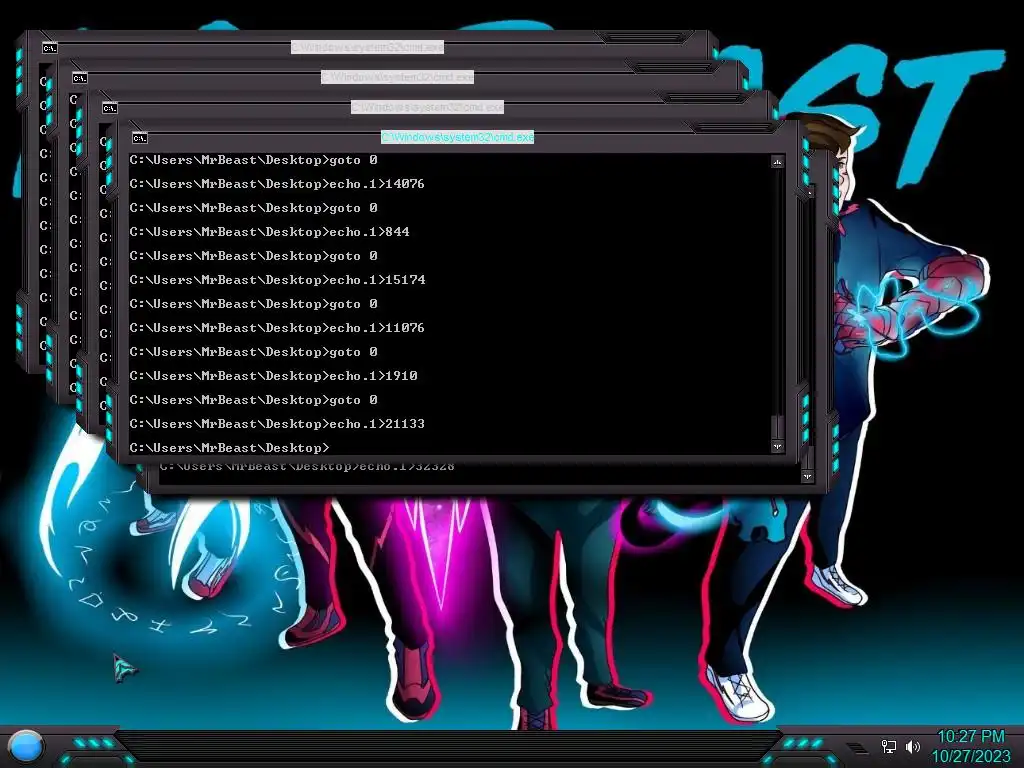Open the network status tray icon
Viewport: 1024px width, 768px height.
[888, 746]
